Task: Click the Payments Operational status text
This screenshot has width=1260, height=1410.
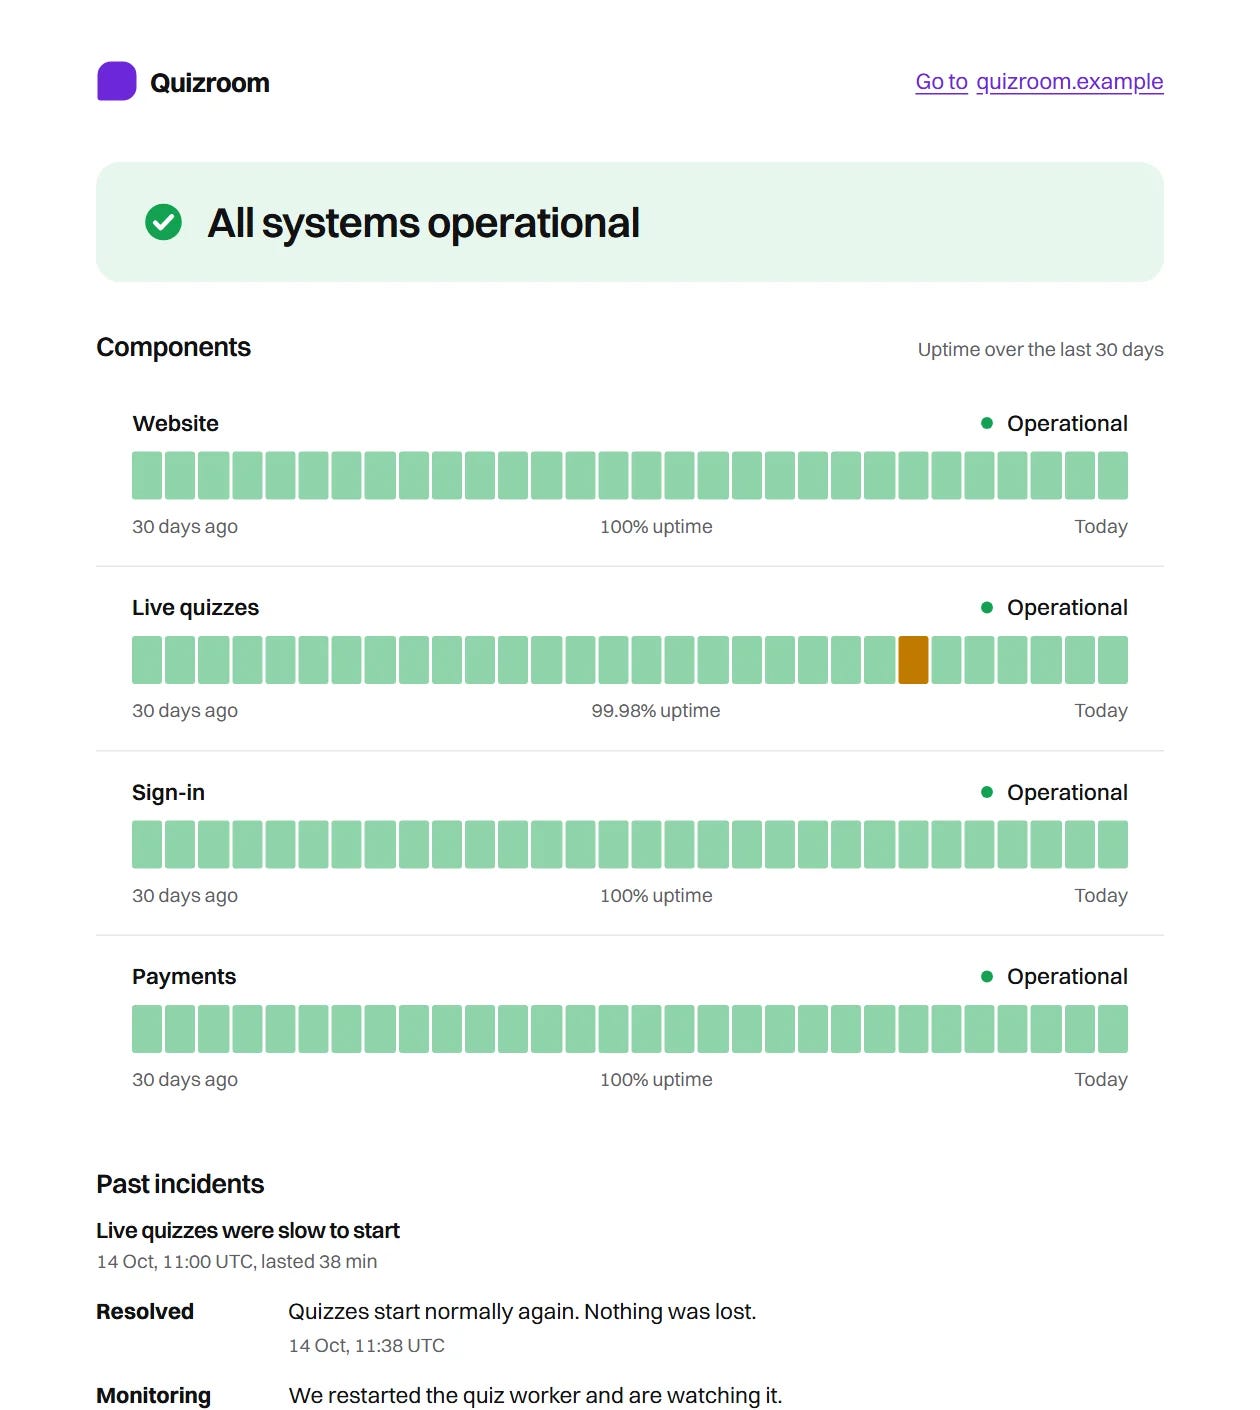Action: 1067,976
